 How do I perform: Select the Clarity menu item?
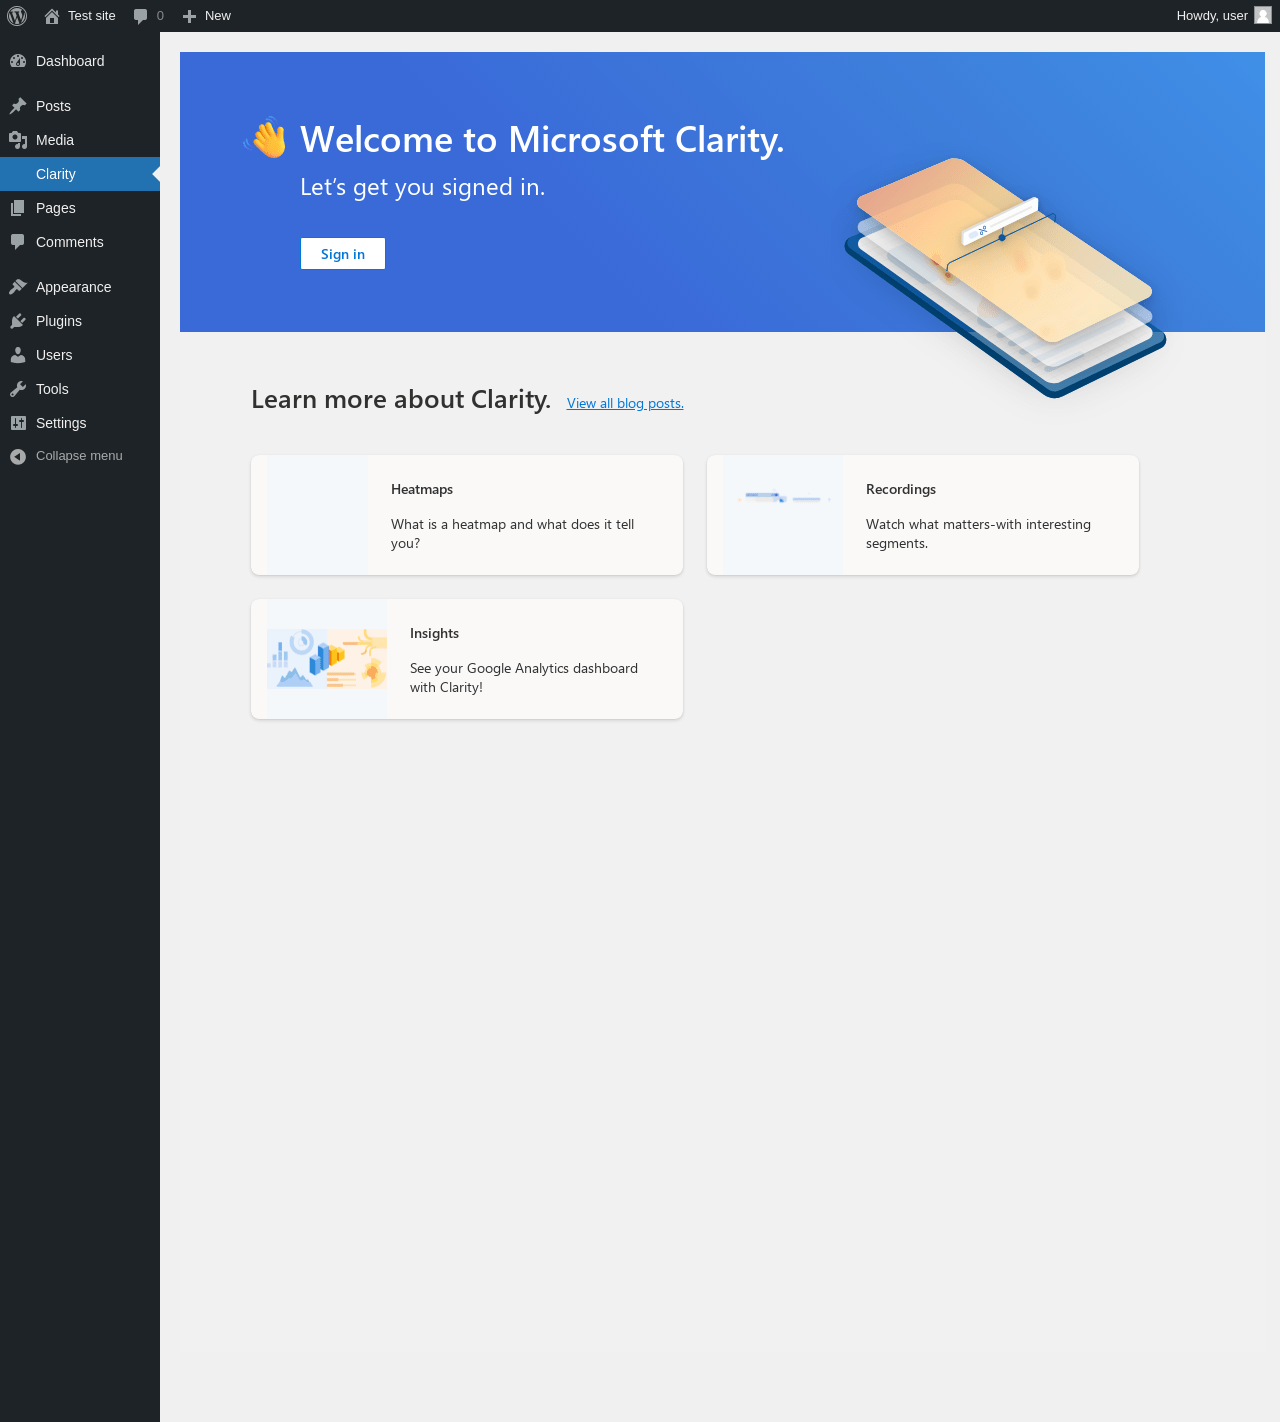[x=80, y=174]
